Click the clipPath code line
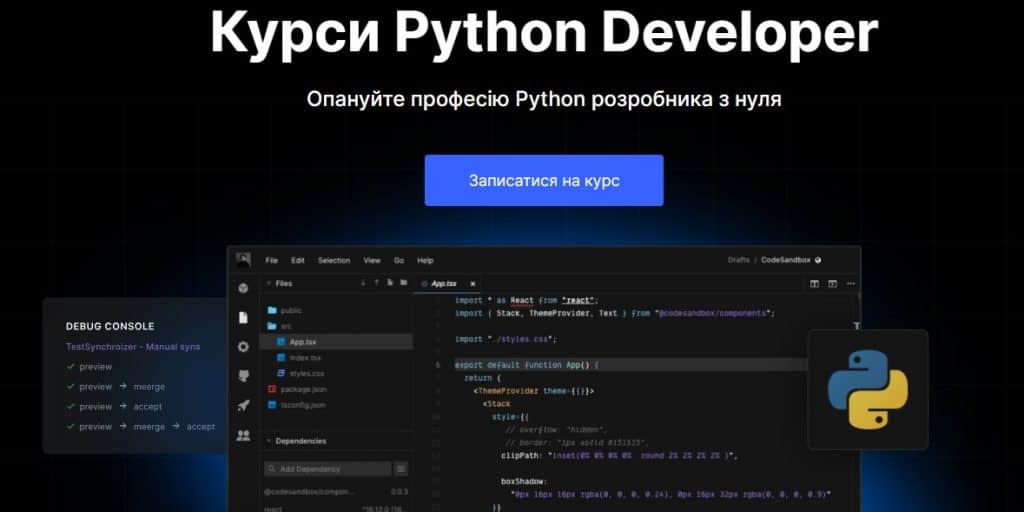This screenshot has height=512, width=1024. pos(619,456)
